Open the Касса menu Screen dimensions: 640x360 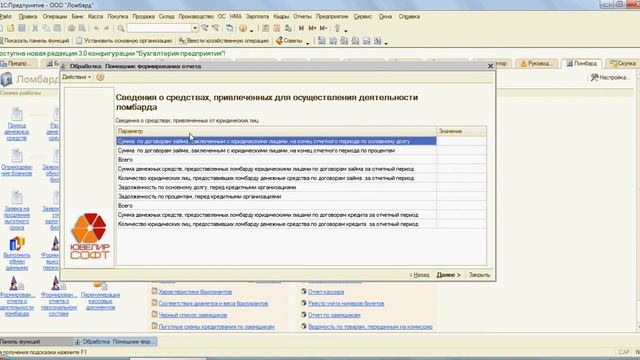point(95,16)
